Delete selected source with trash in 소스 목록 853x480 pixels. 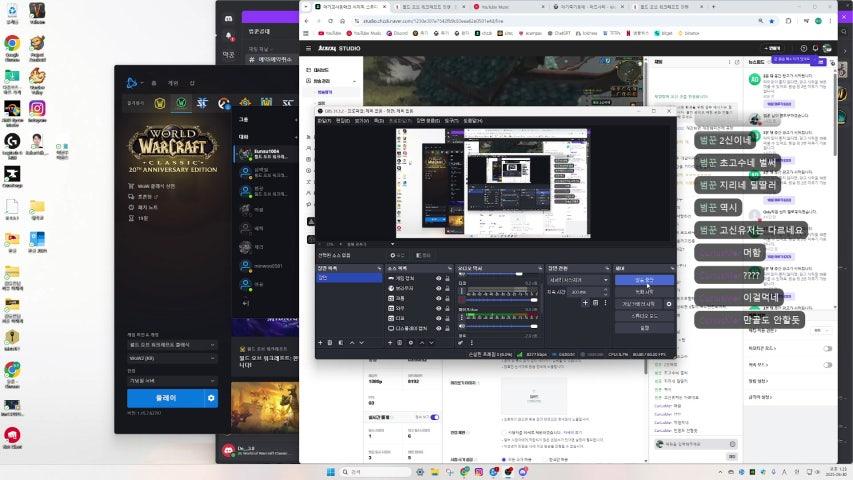coord(399,342)
